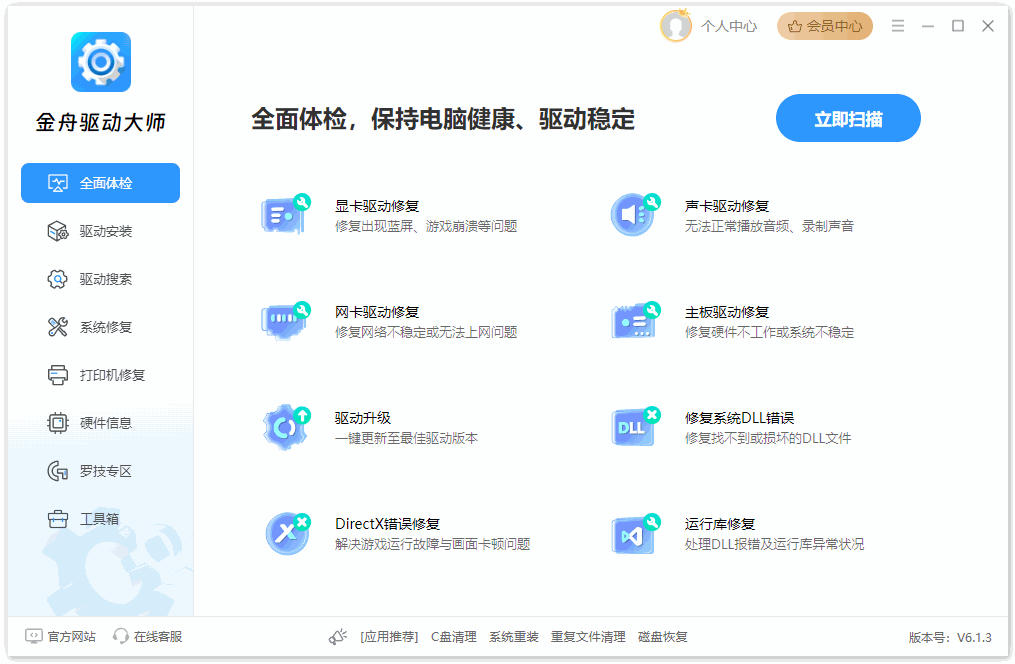The image size is (1015, 664).
Task: Maximize the 金舟驱动大师 window
Action: click(958, 26)
